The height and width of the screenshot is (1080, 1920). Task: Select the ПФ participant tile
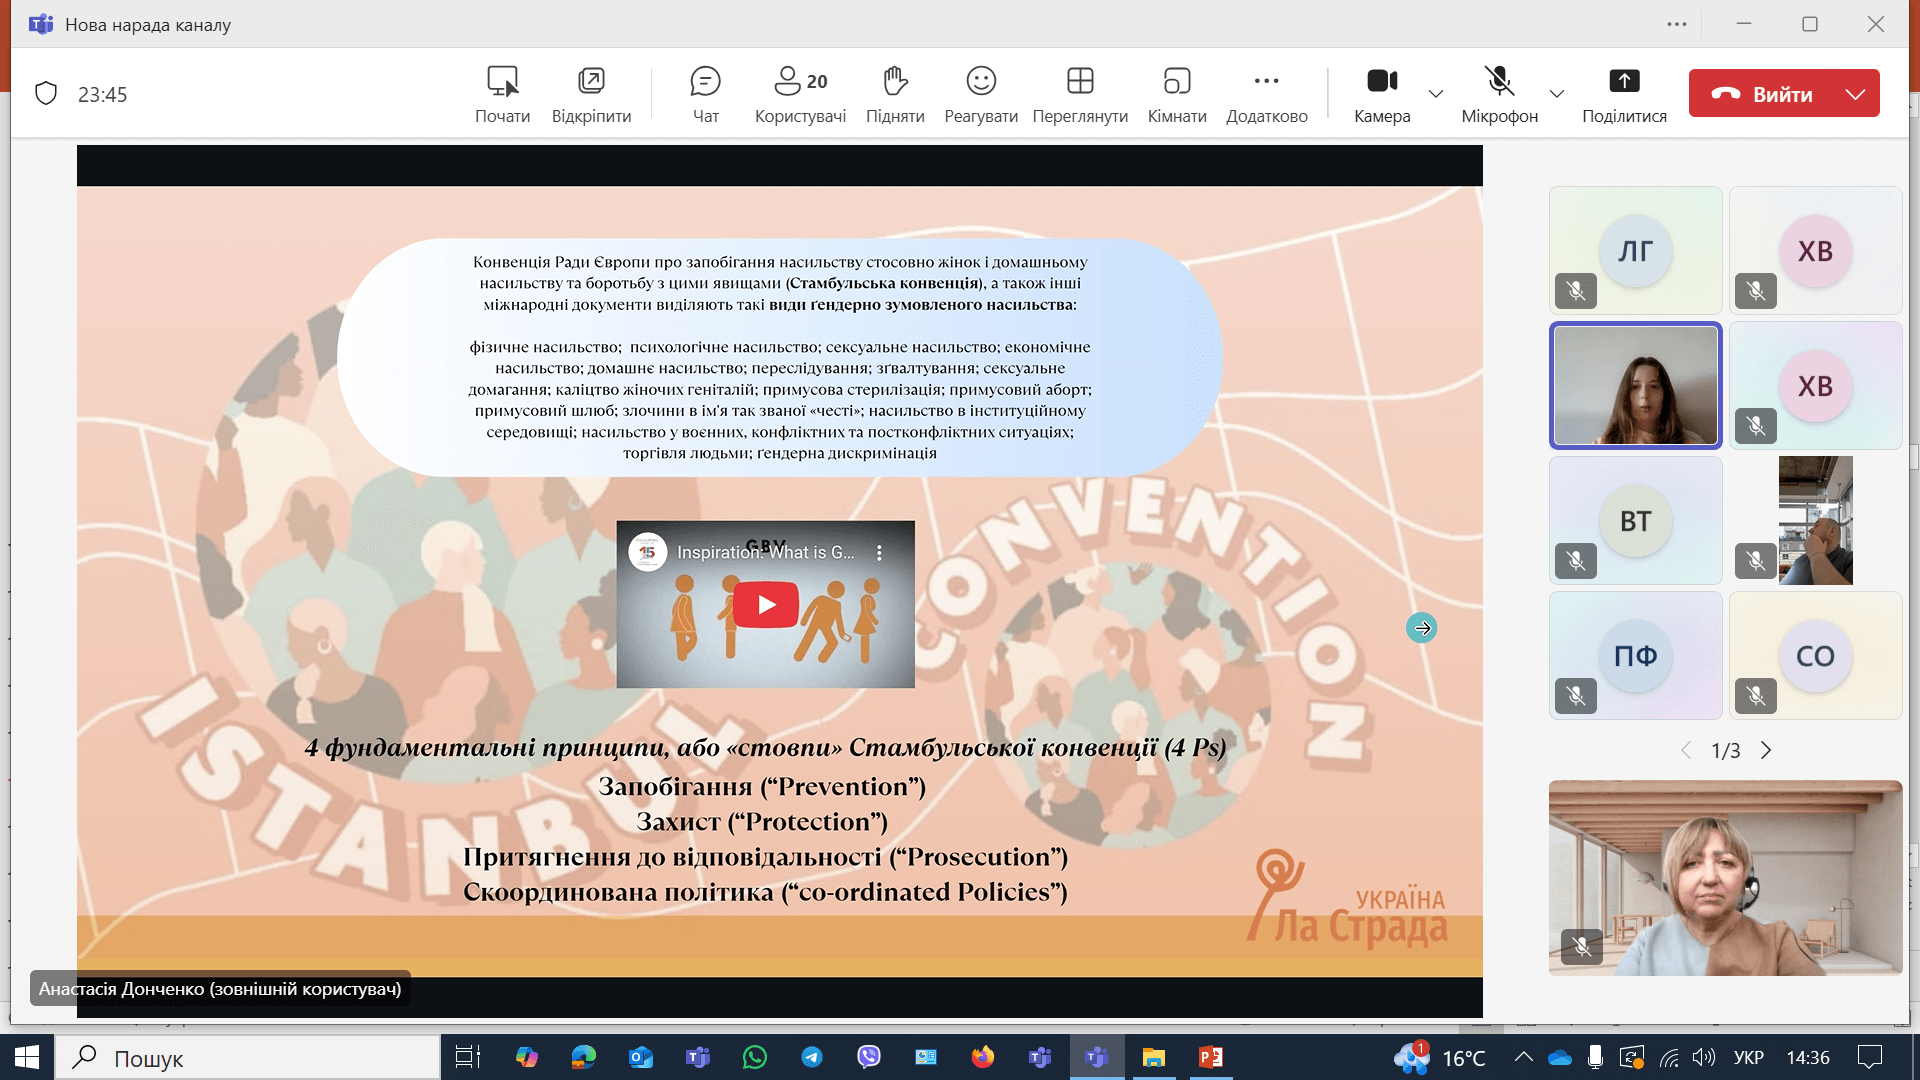click(x=1635, y=656)
